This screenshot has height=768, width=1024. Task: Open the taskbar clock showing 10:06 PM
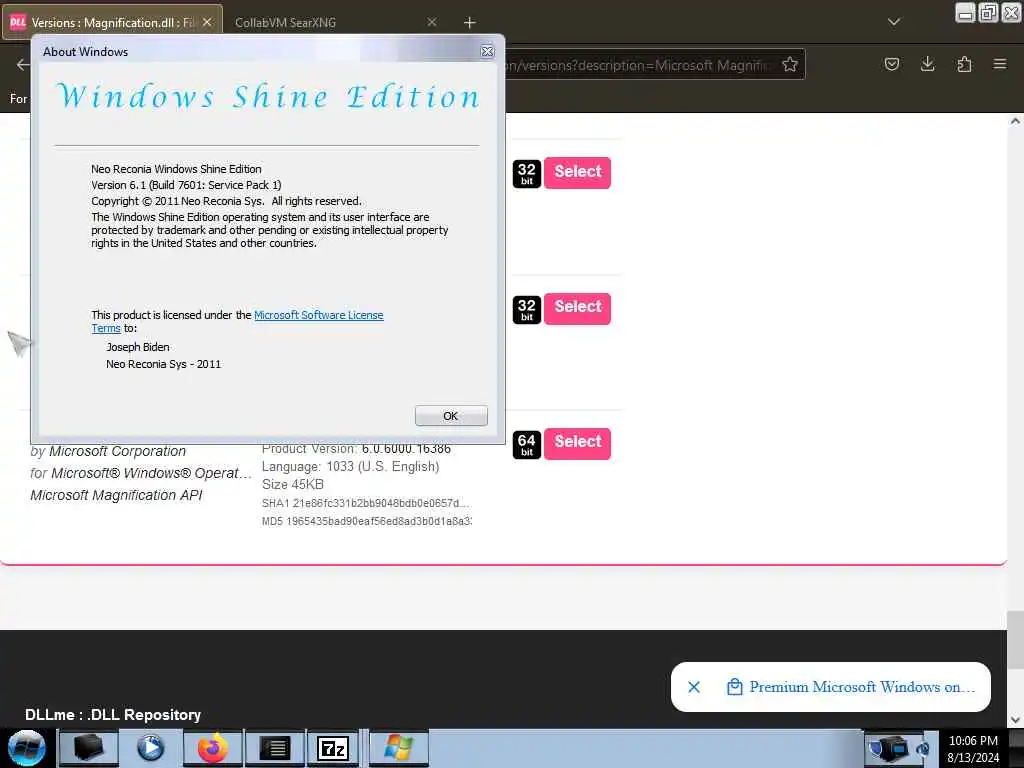973,748
